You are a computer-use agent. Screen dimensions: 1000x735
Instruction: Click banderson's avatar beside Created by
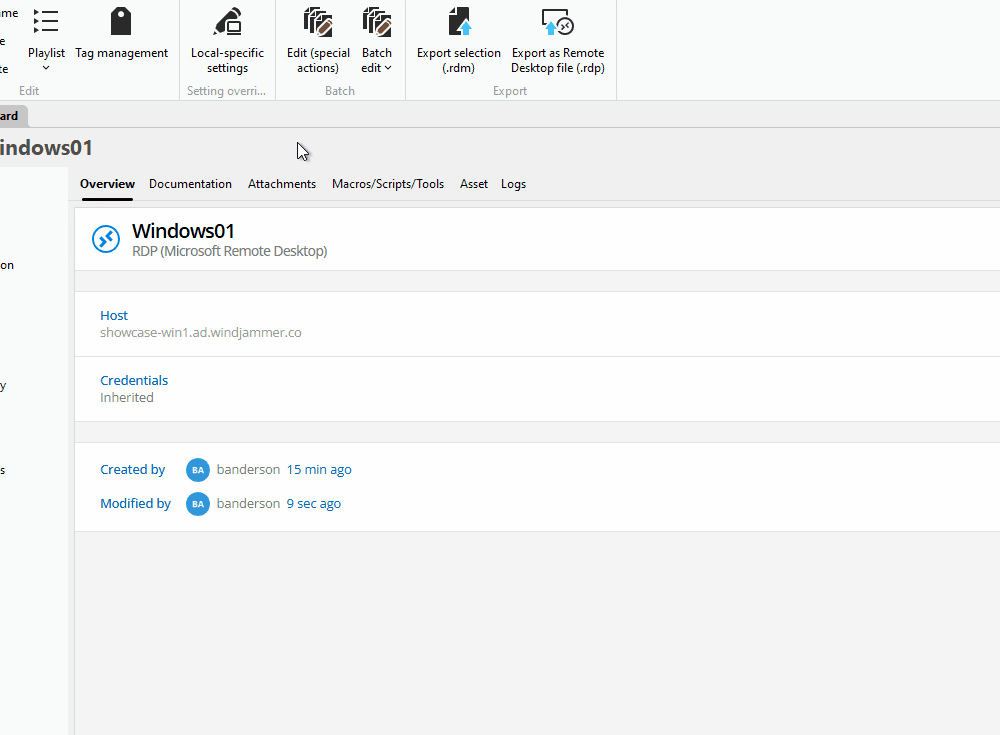pos(197,469)
